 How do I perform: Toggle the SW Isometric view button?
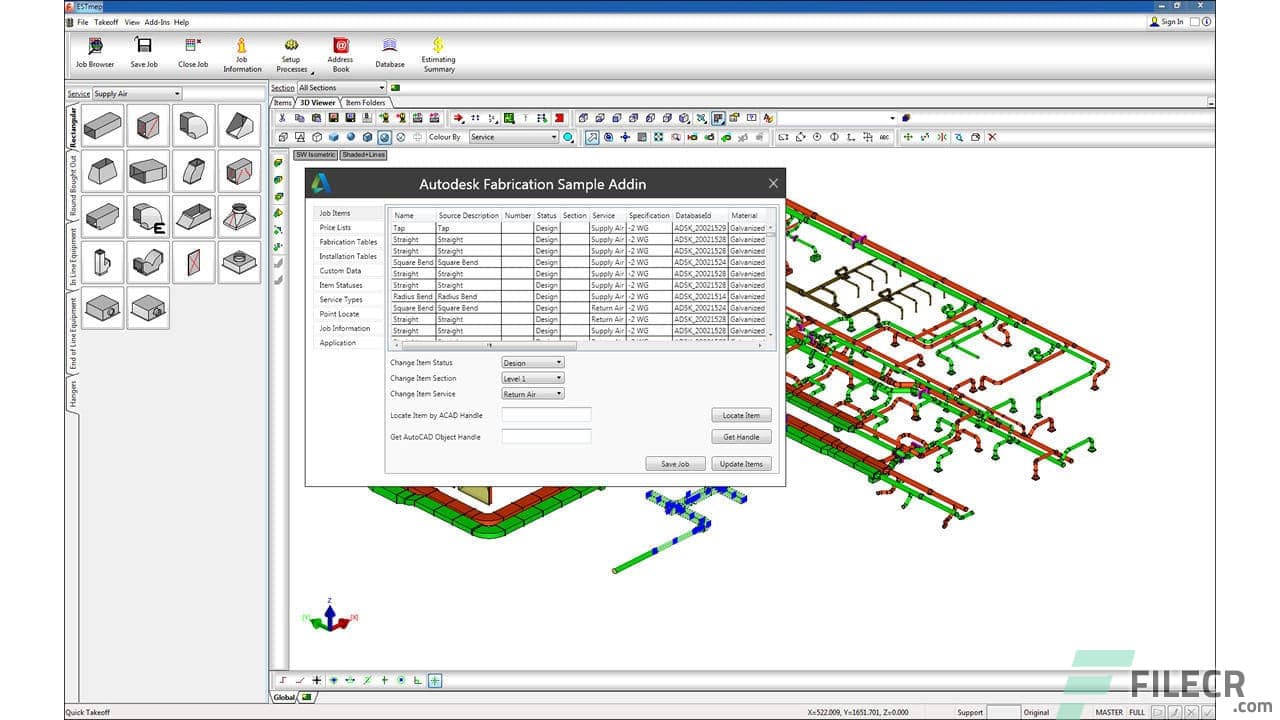[317, 155]
